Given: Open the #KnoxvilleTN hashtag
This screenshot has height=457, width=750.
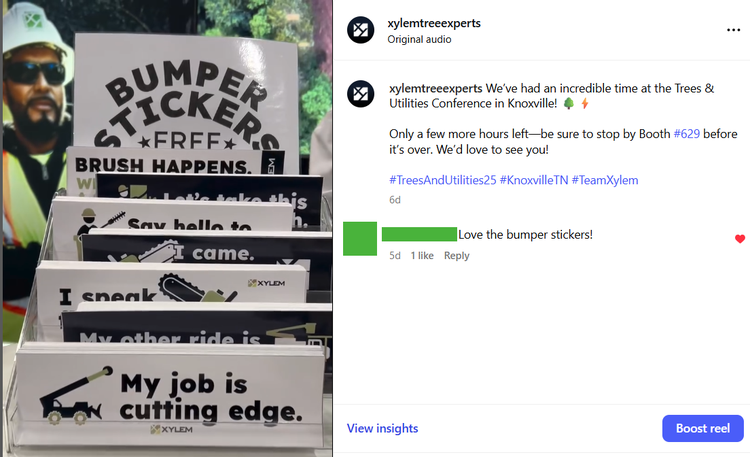Looking at the screenshot, I should pos(534,180).
